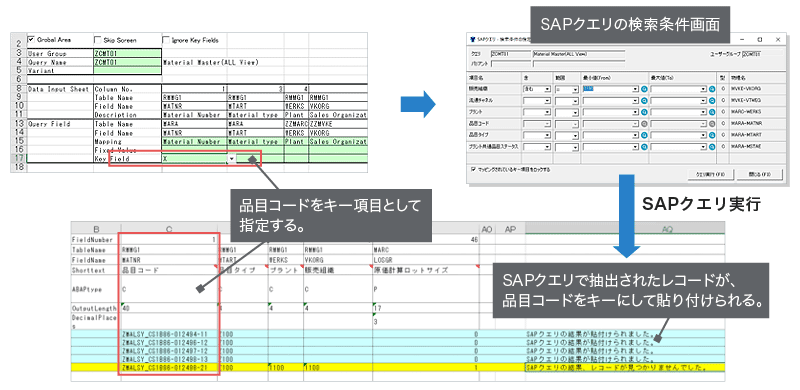This screenshot has height=390, width=800.
Task: Open value help for MARA-MTART To field
Action: [712, 135]
